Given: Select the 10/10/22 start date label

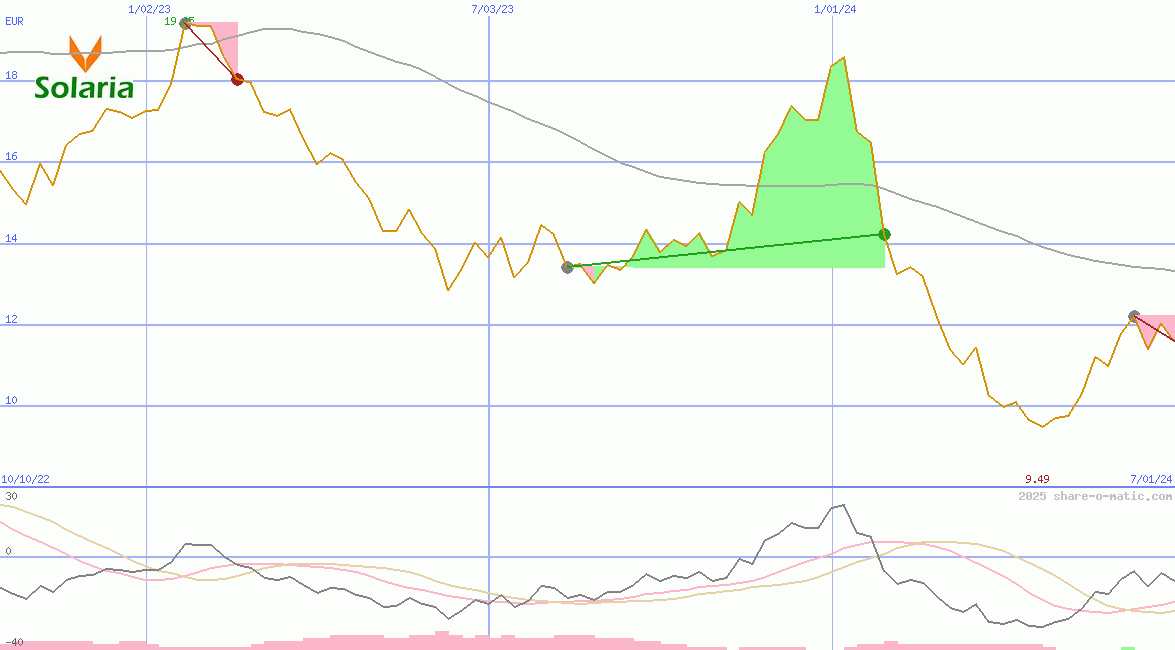Looking at the screenshot, I should point(25,480).
